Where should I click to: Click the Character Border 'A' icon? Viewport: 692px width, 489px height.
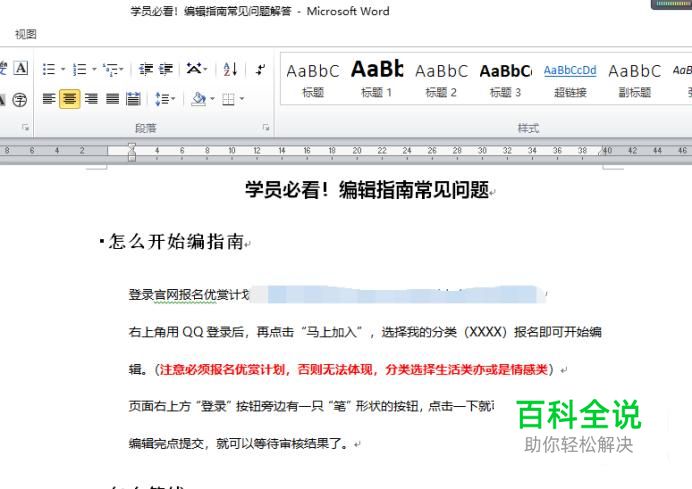[x=21, y=68]
